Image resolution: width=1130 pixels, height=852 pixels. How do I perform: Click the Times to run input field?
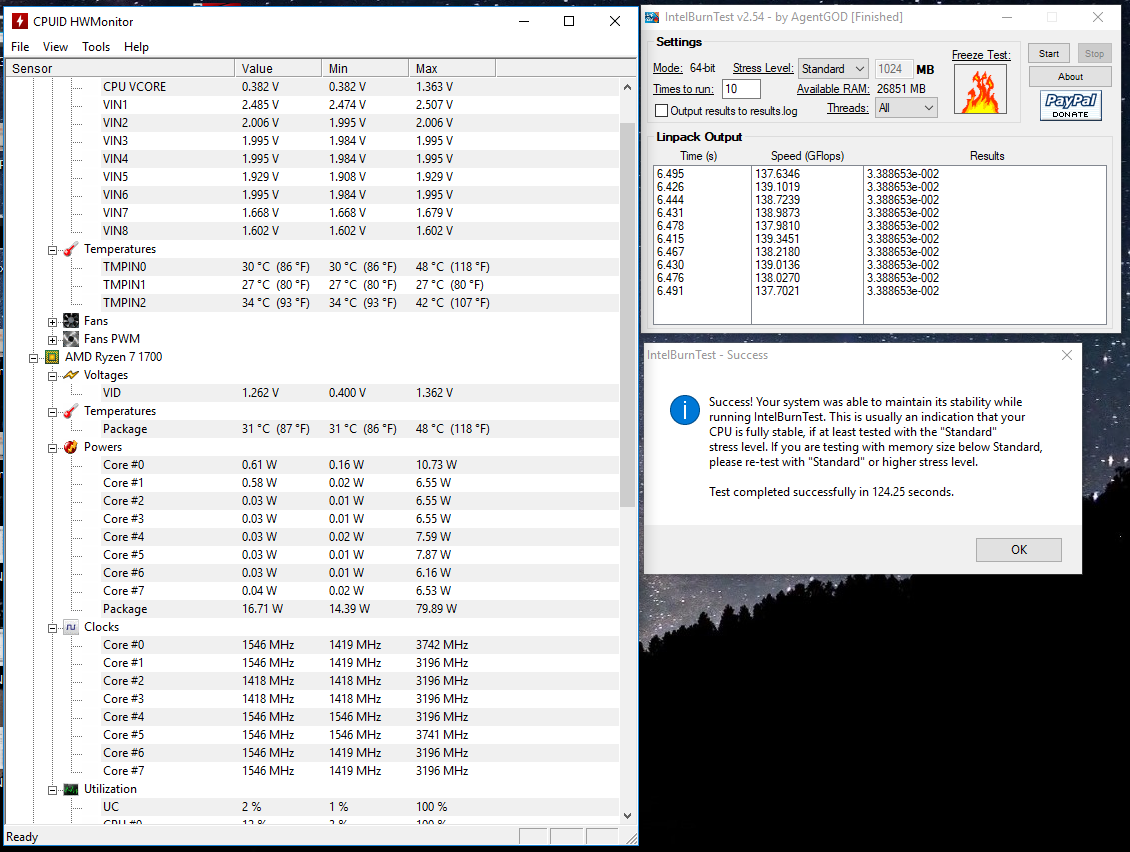click(741, 89)
